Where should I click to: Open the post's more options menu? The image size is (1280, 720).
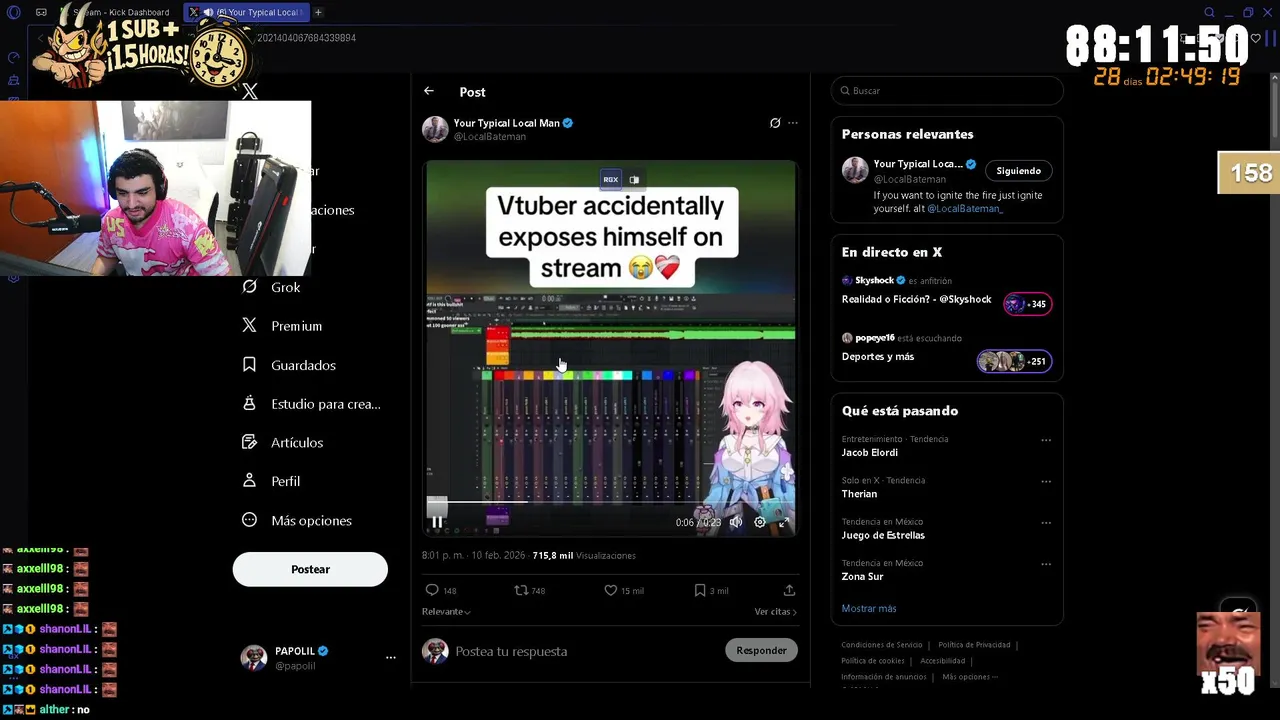pos(793,123)
